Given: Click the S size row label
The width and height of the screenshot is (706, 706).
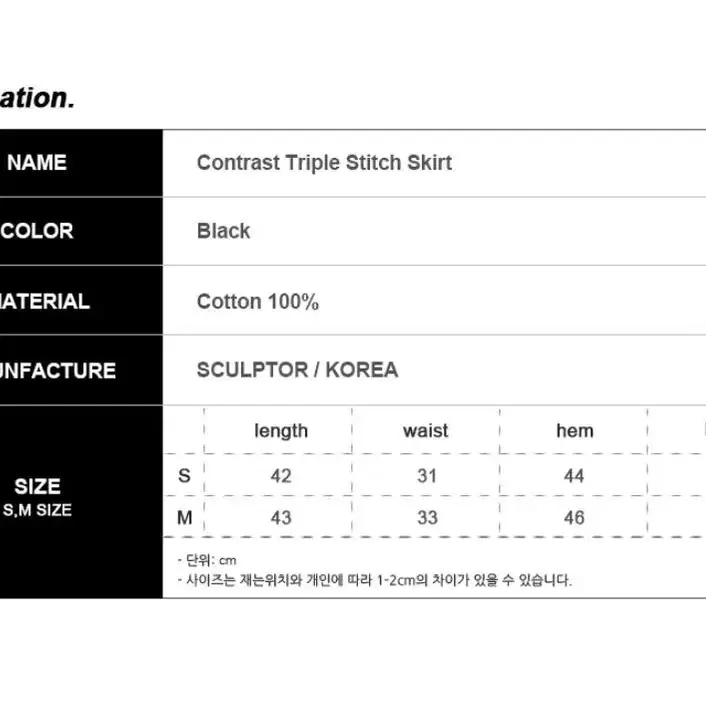Looking at the screenshot, I should (x=184, y=475).
